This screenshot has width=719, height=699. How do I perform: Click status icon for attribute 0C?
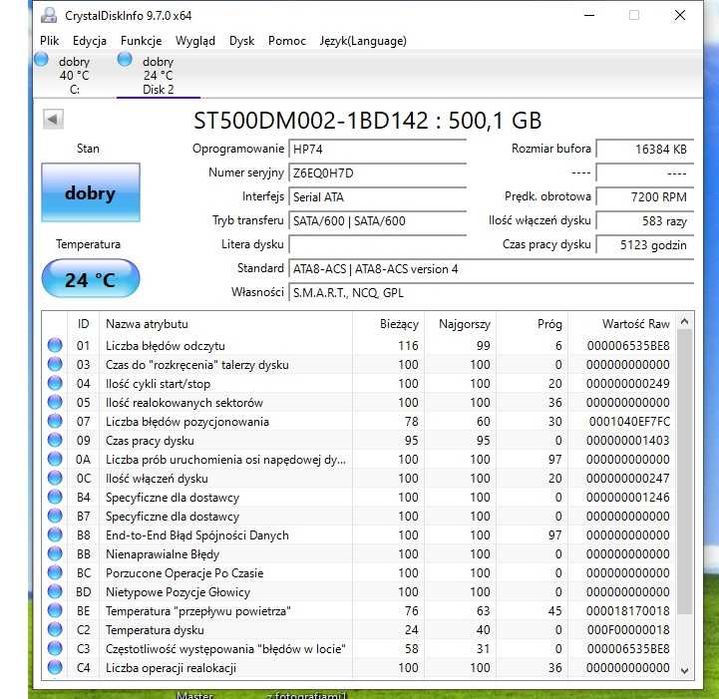point(55,478)
